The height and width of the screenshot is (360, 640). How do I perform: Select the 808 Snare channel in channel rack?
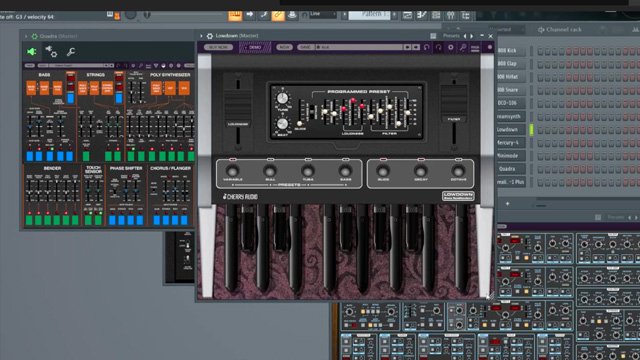pos(511,90)
